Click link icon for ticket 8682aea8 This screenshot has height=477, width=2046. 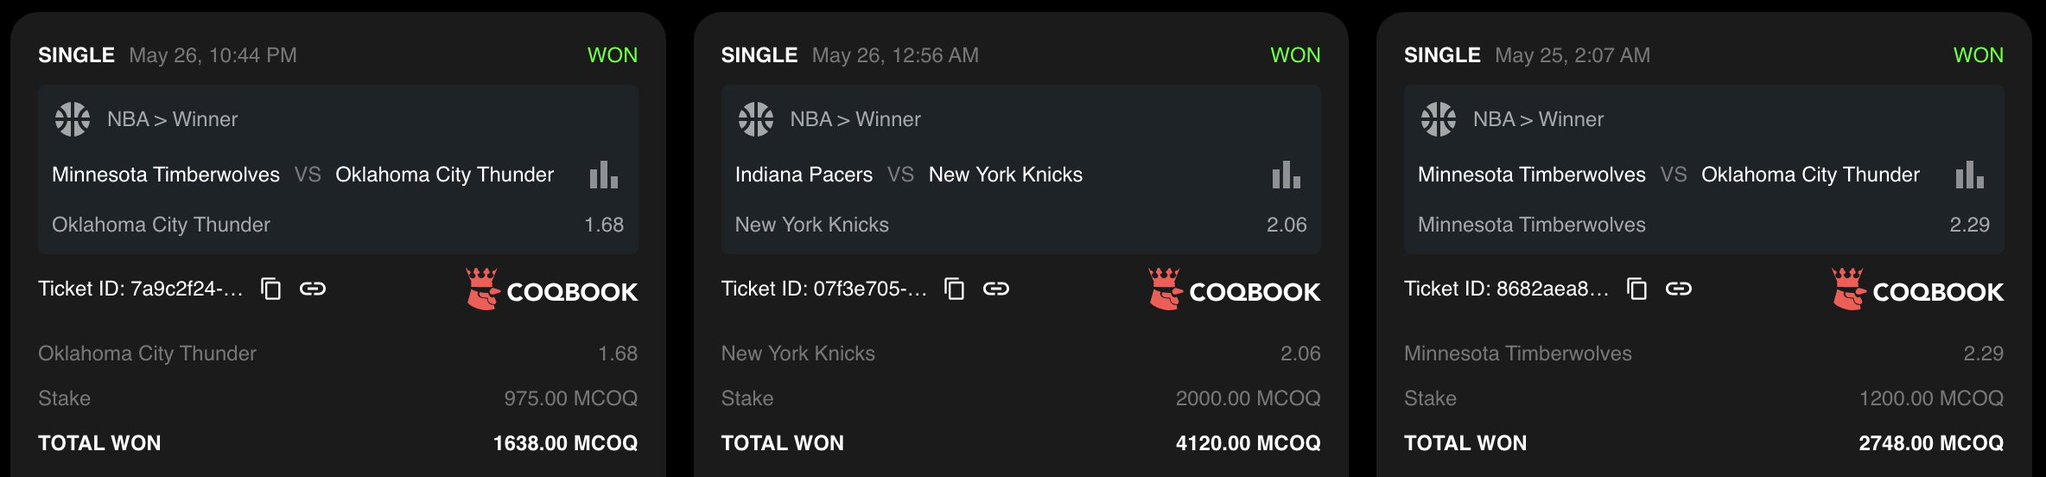click(1679, 289)
